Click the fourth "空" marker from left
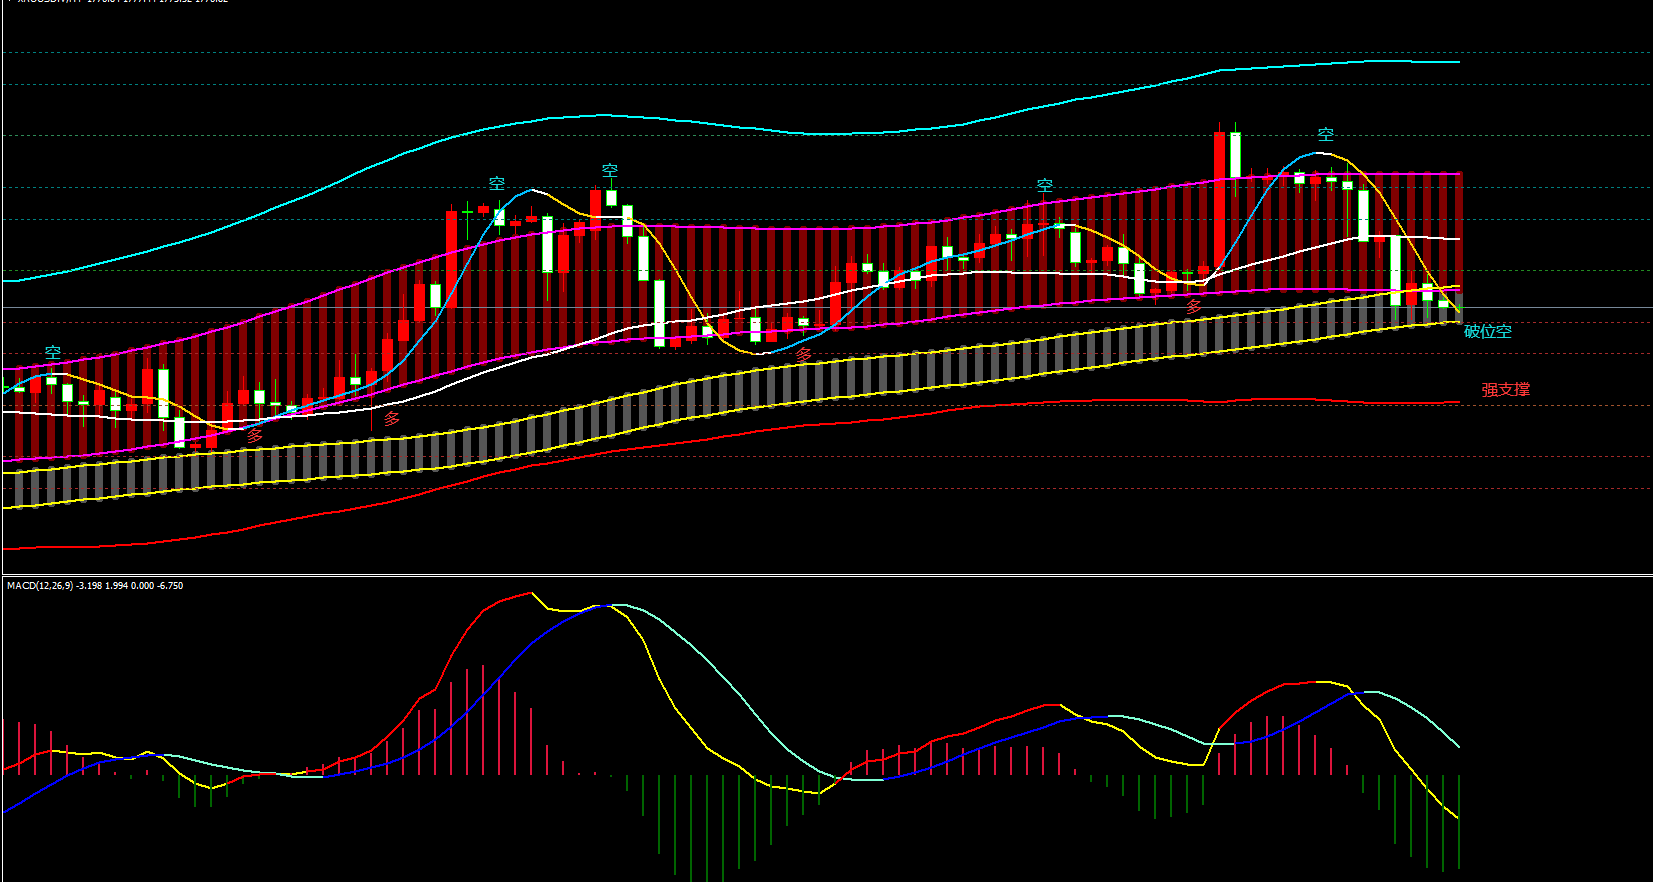Image resolution: width=1653 pixels, height=882 pixels. (1045, 186)
